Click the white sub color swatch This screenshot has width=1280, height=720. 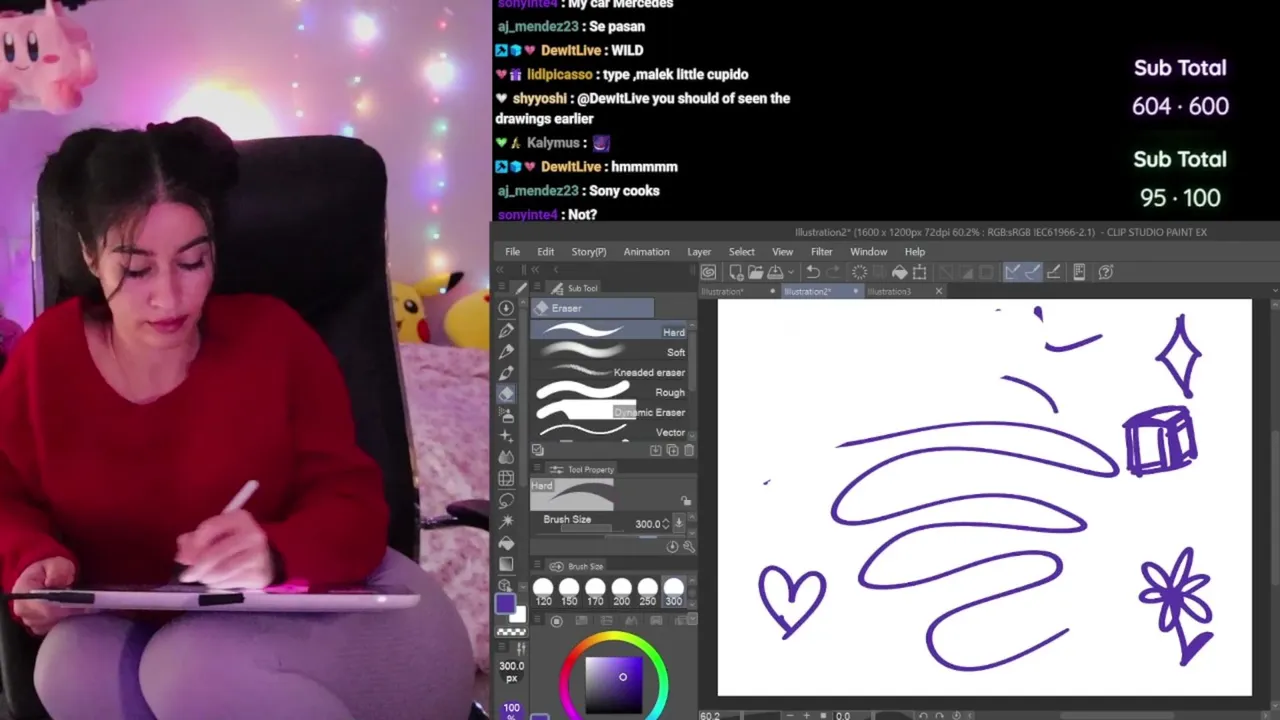[517, 614]
